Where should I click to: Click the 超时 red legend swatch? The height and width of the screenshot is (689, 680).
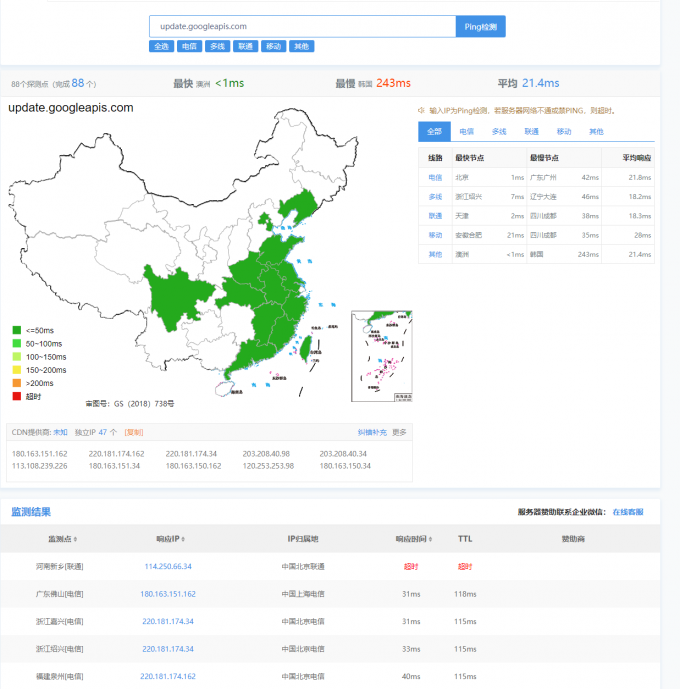pos(17,396)
